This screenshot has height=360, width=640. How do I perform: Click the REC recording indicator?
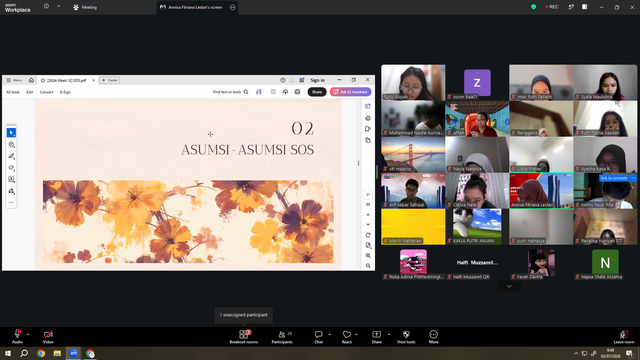pos(552,7)
